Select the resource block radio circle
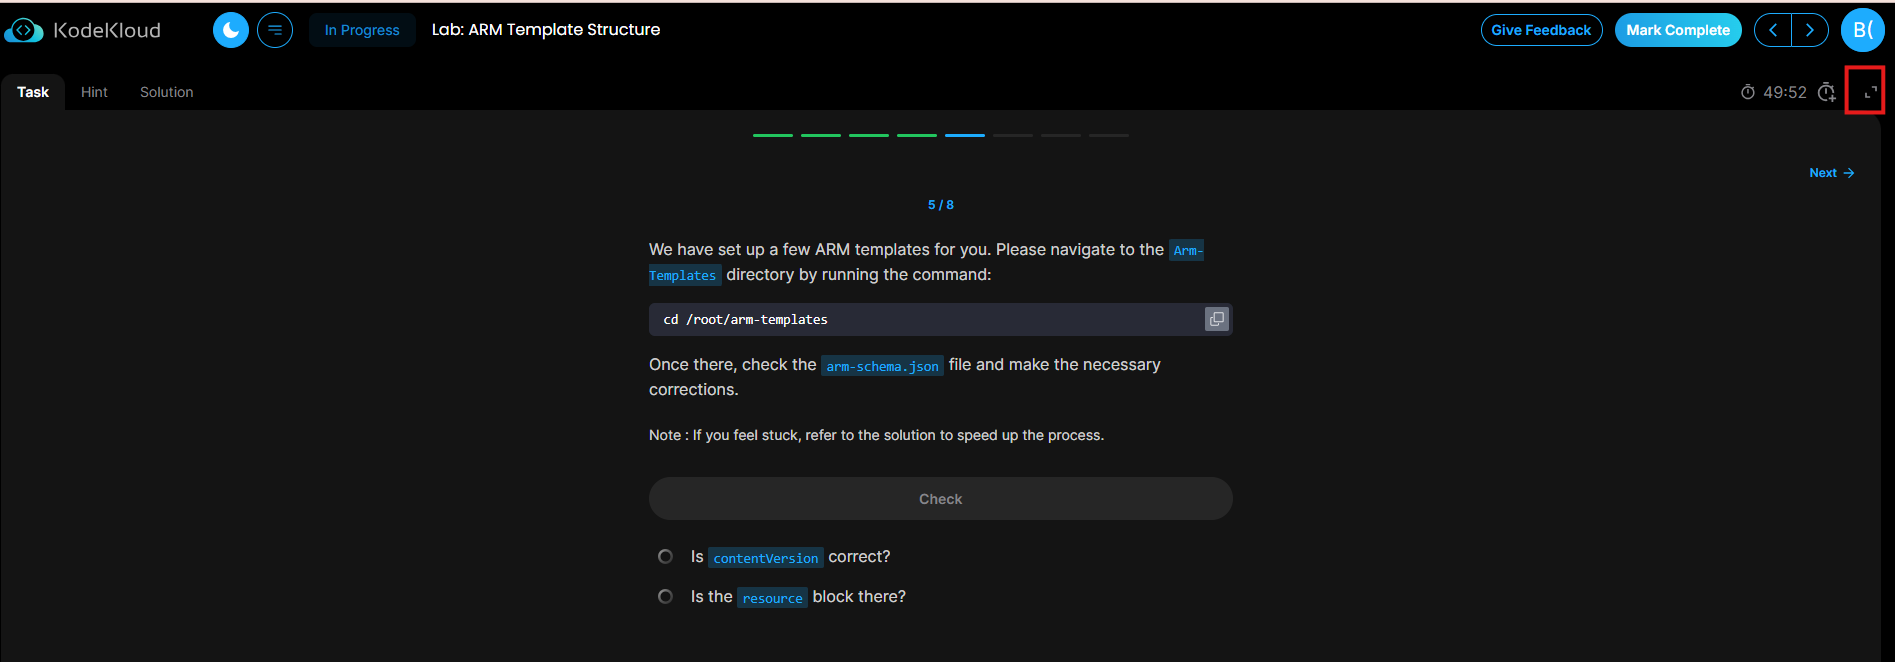This screenshot has width=1895, height=662. click(665, 596)
